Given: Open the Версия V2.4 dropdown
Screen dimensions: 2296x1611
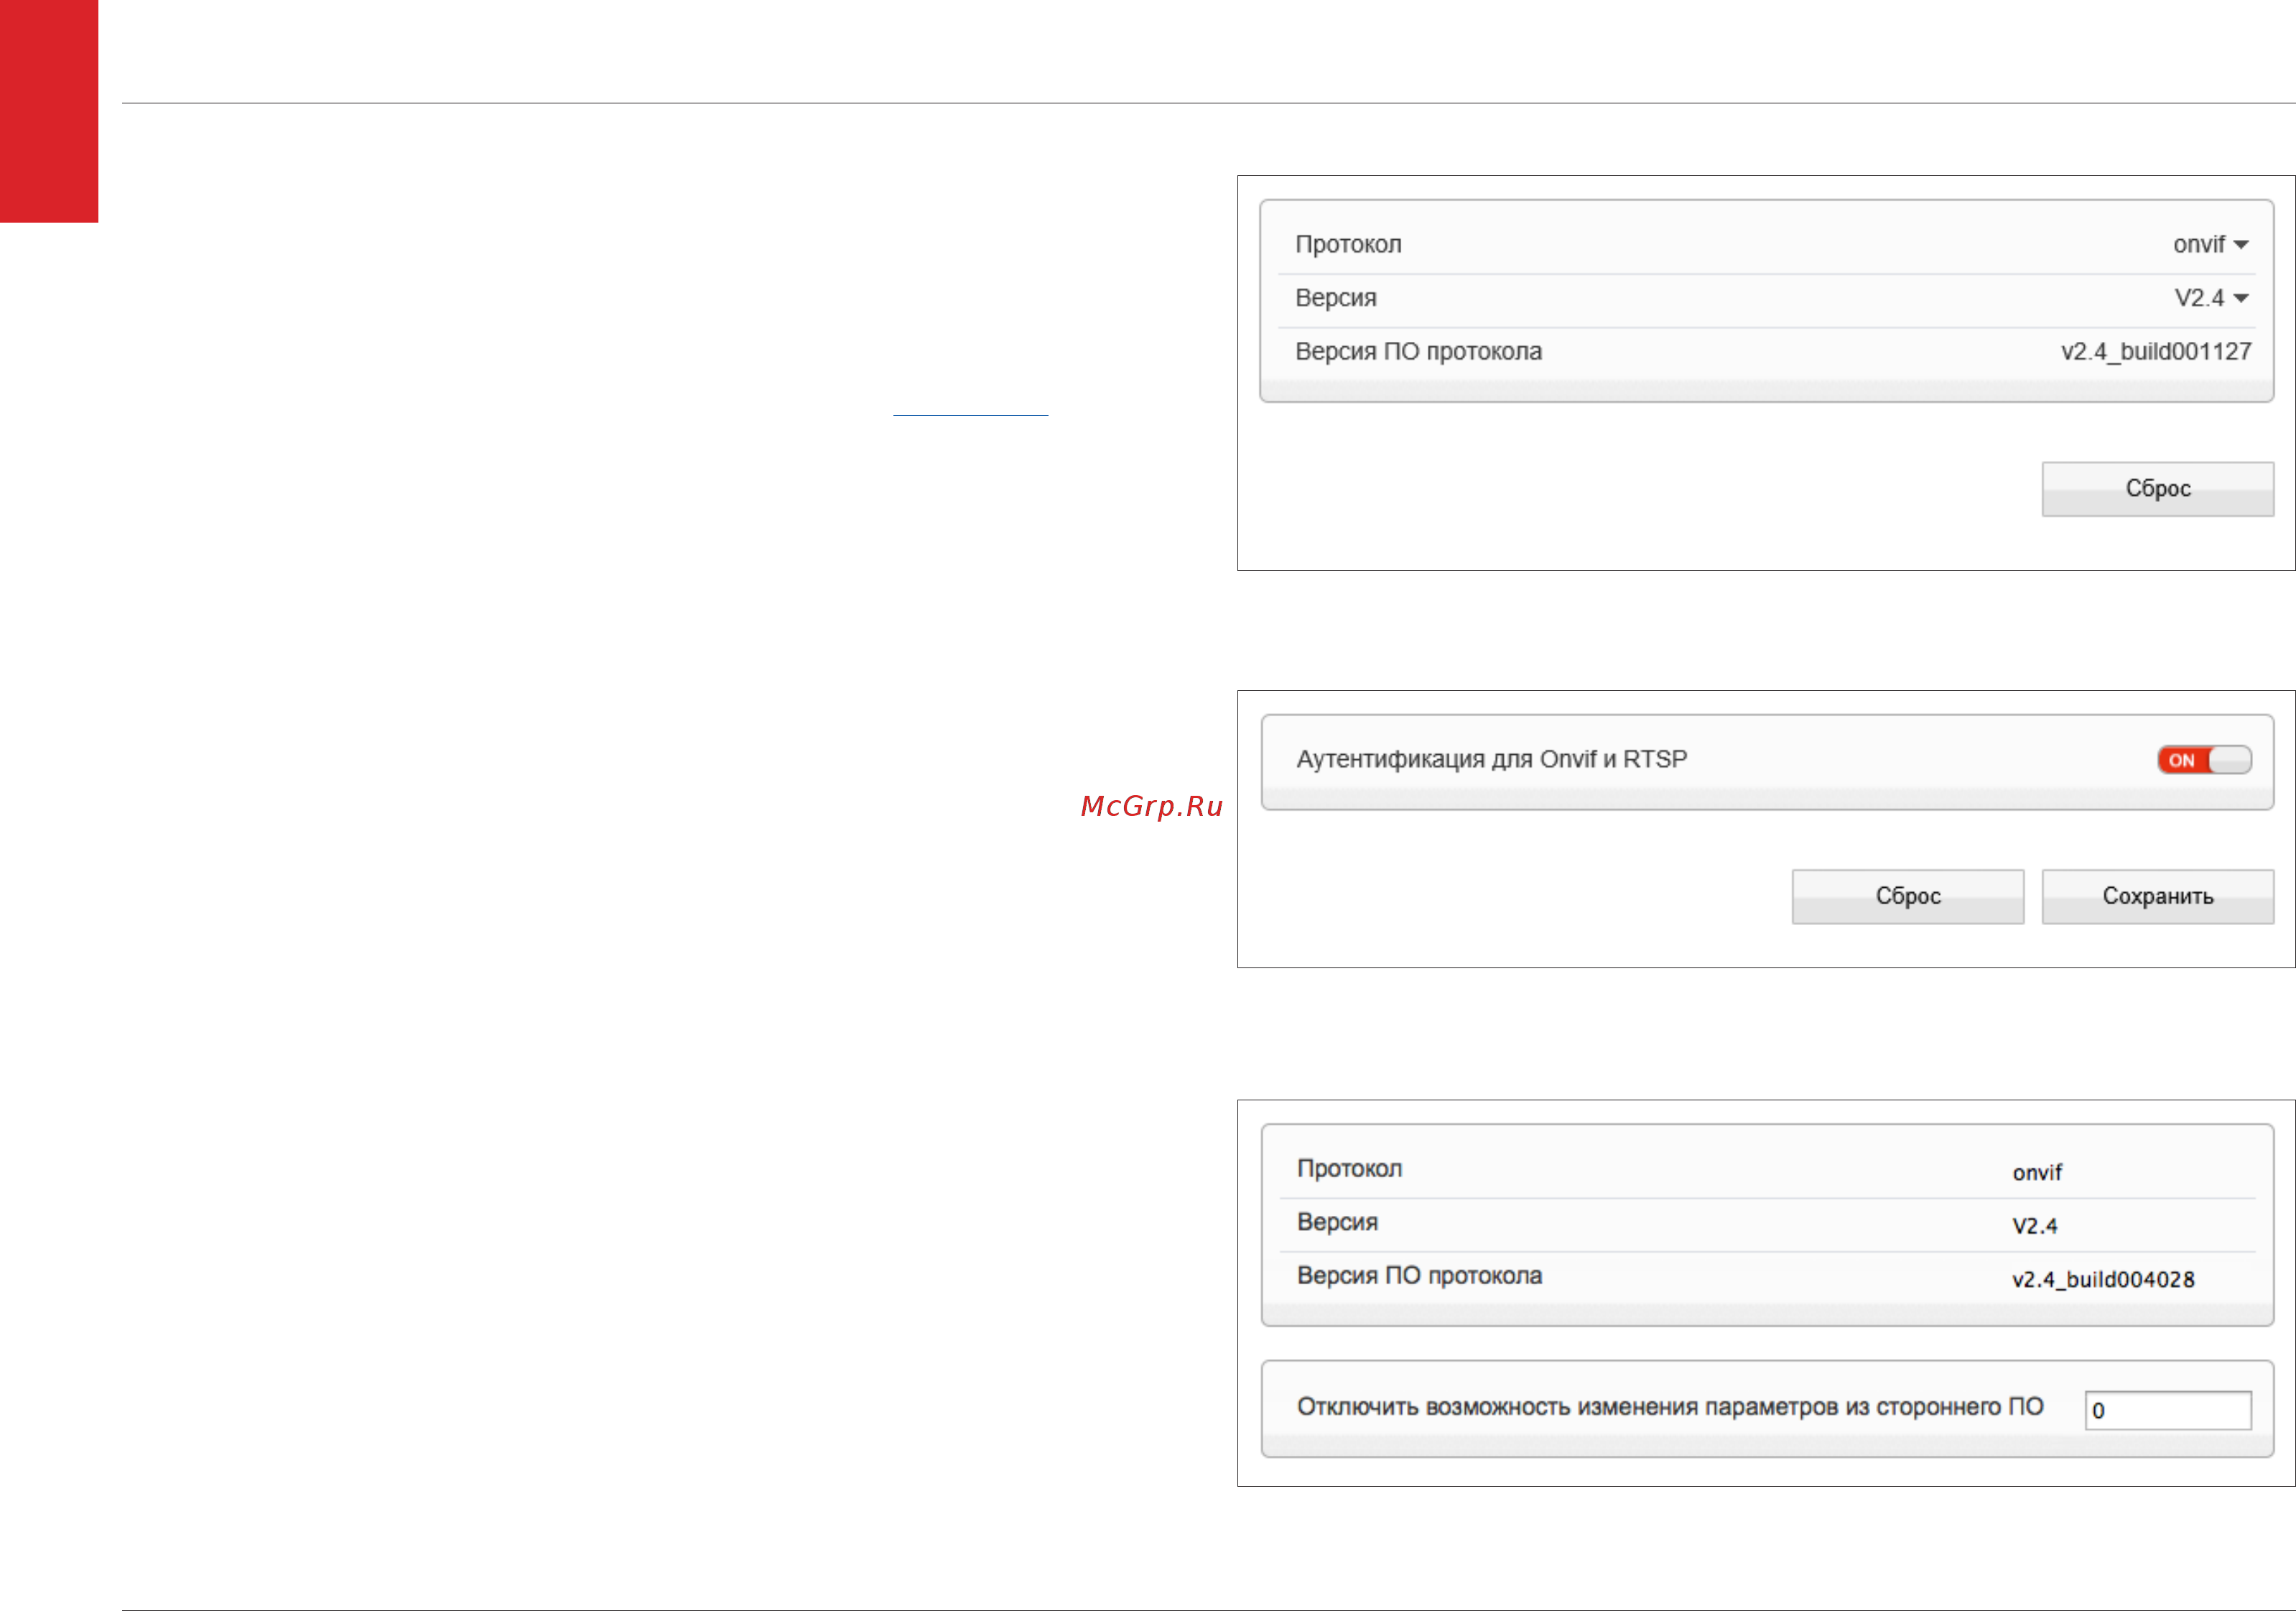Looking at the screenshot, I should click(2211, 298).
